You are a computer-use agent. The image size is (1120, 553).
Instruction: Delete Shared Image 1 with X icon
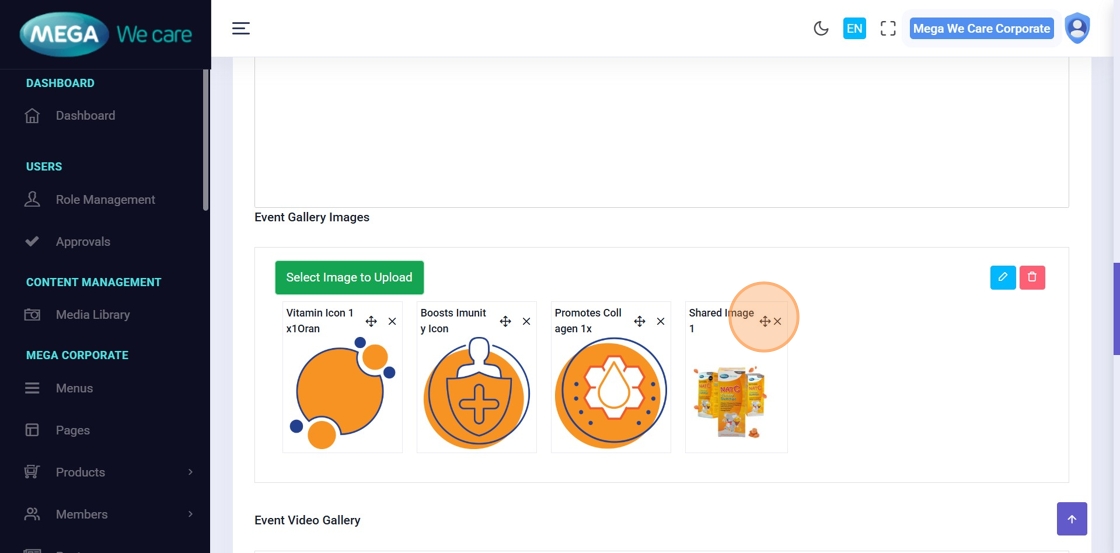click(x=778, y=321)
